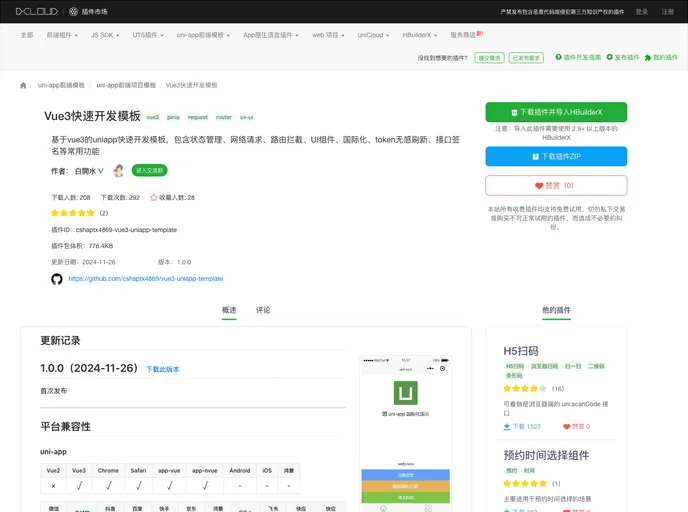Screen dimensions: 688x512
Task: Click the author avatar picture
Action: [118, 170]
